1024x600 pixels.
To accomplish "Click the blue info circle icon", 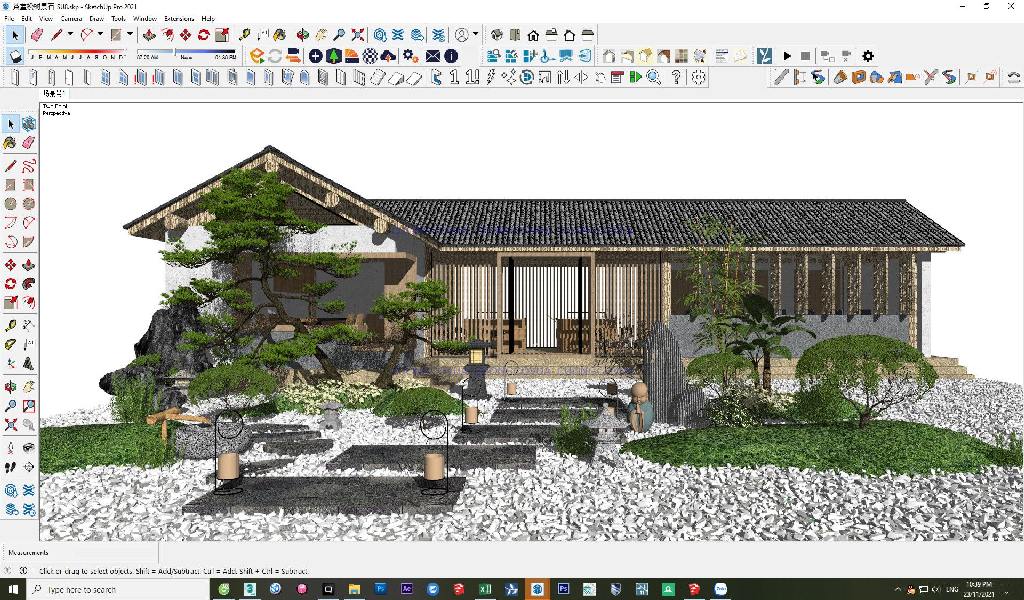I will click(x=451, y=56).
